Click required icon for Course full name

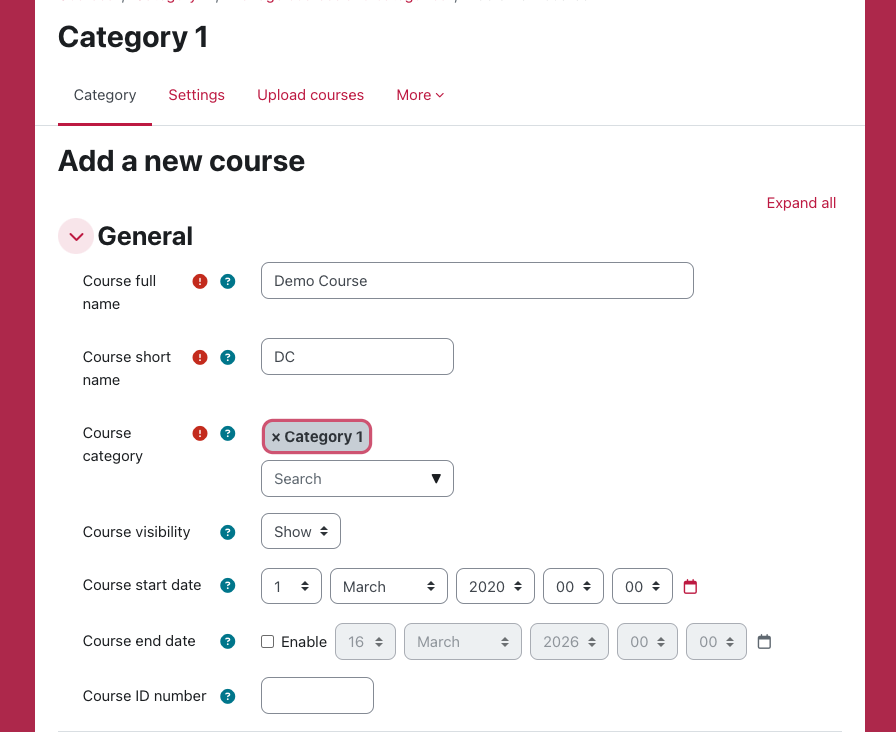(199, 281)
